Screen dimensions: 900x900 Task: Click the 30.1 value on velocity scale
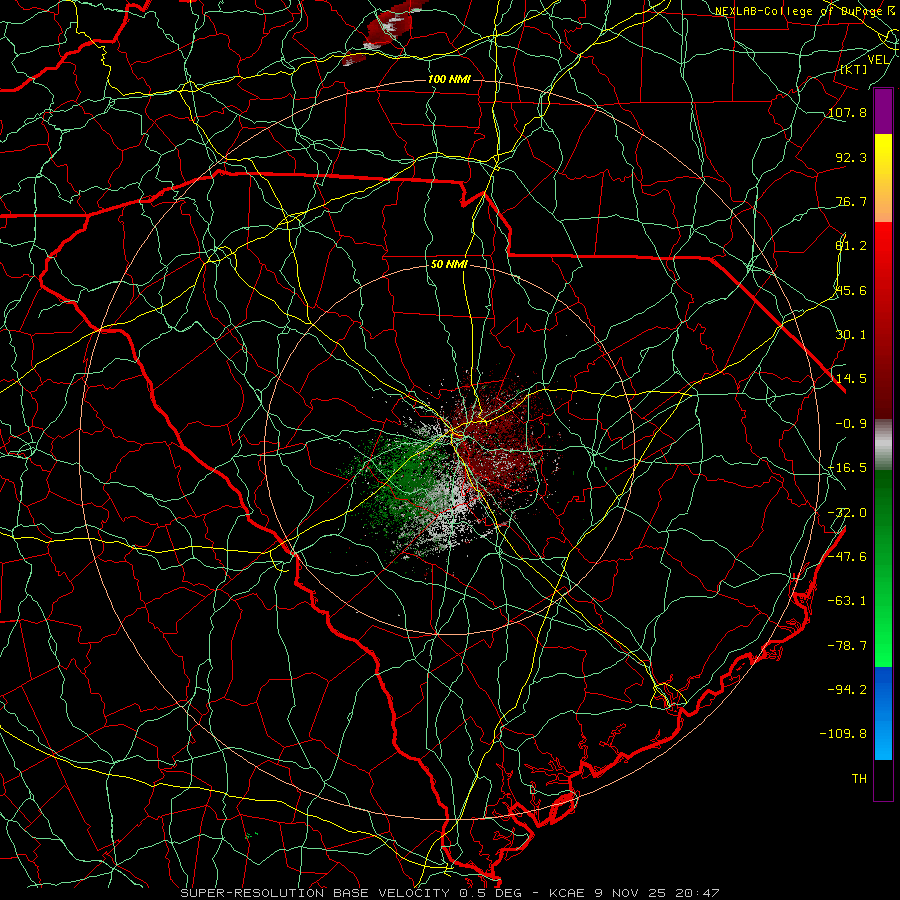pyautogui.click(x=851, y=335)
